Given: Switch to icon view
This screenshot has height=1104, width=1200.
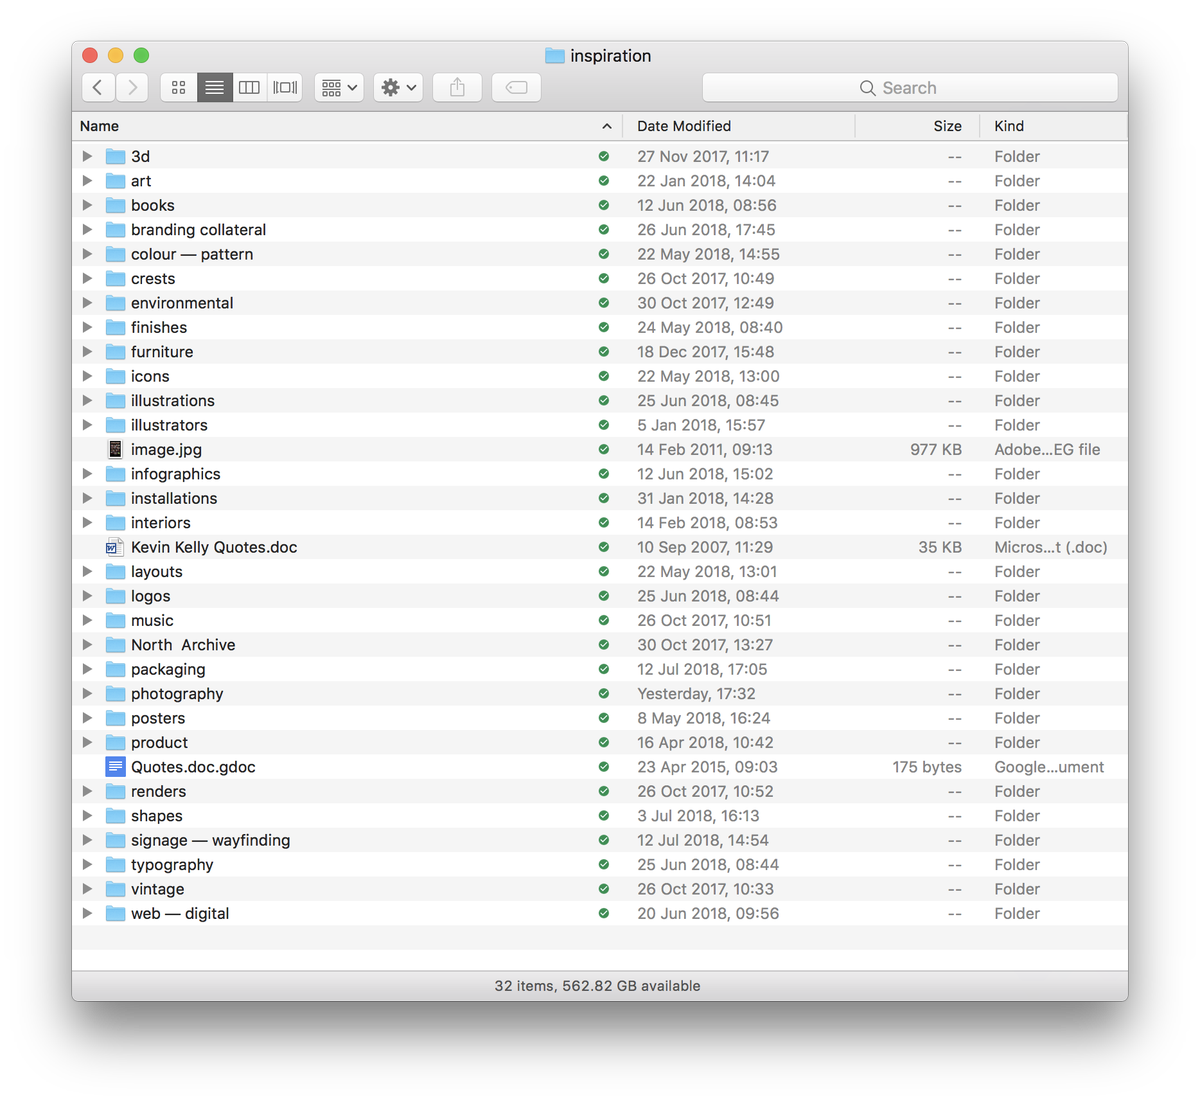Looking at the screenshot, I should 178,88.
